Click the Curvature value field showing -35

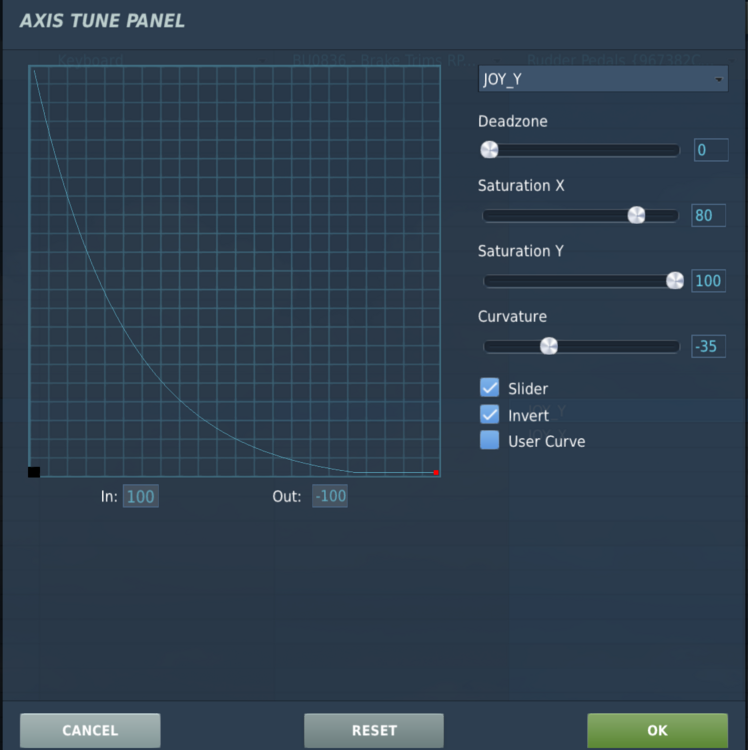(x=708, y=346)
